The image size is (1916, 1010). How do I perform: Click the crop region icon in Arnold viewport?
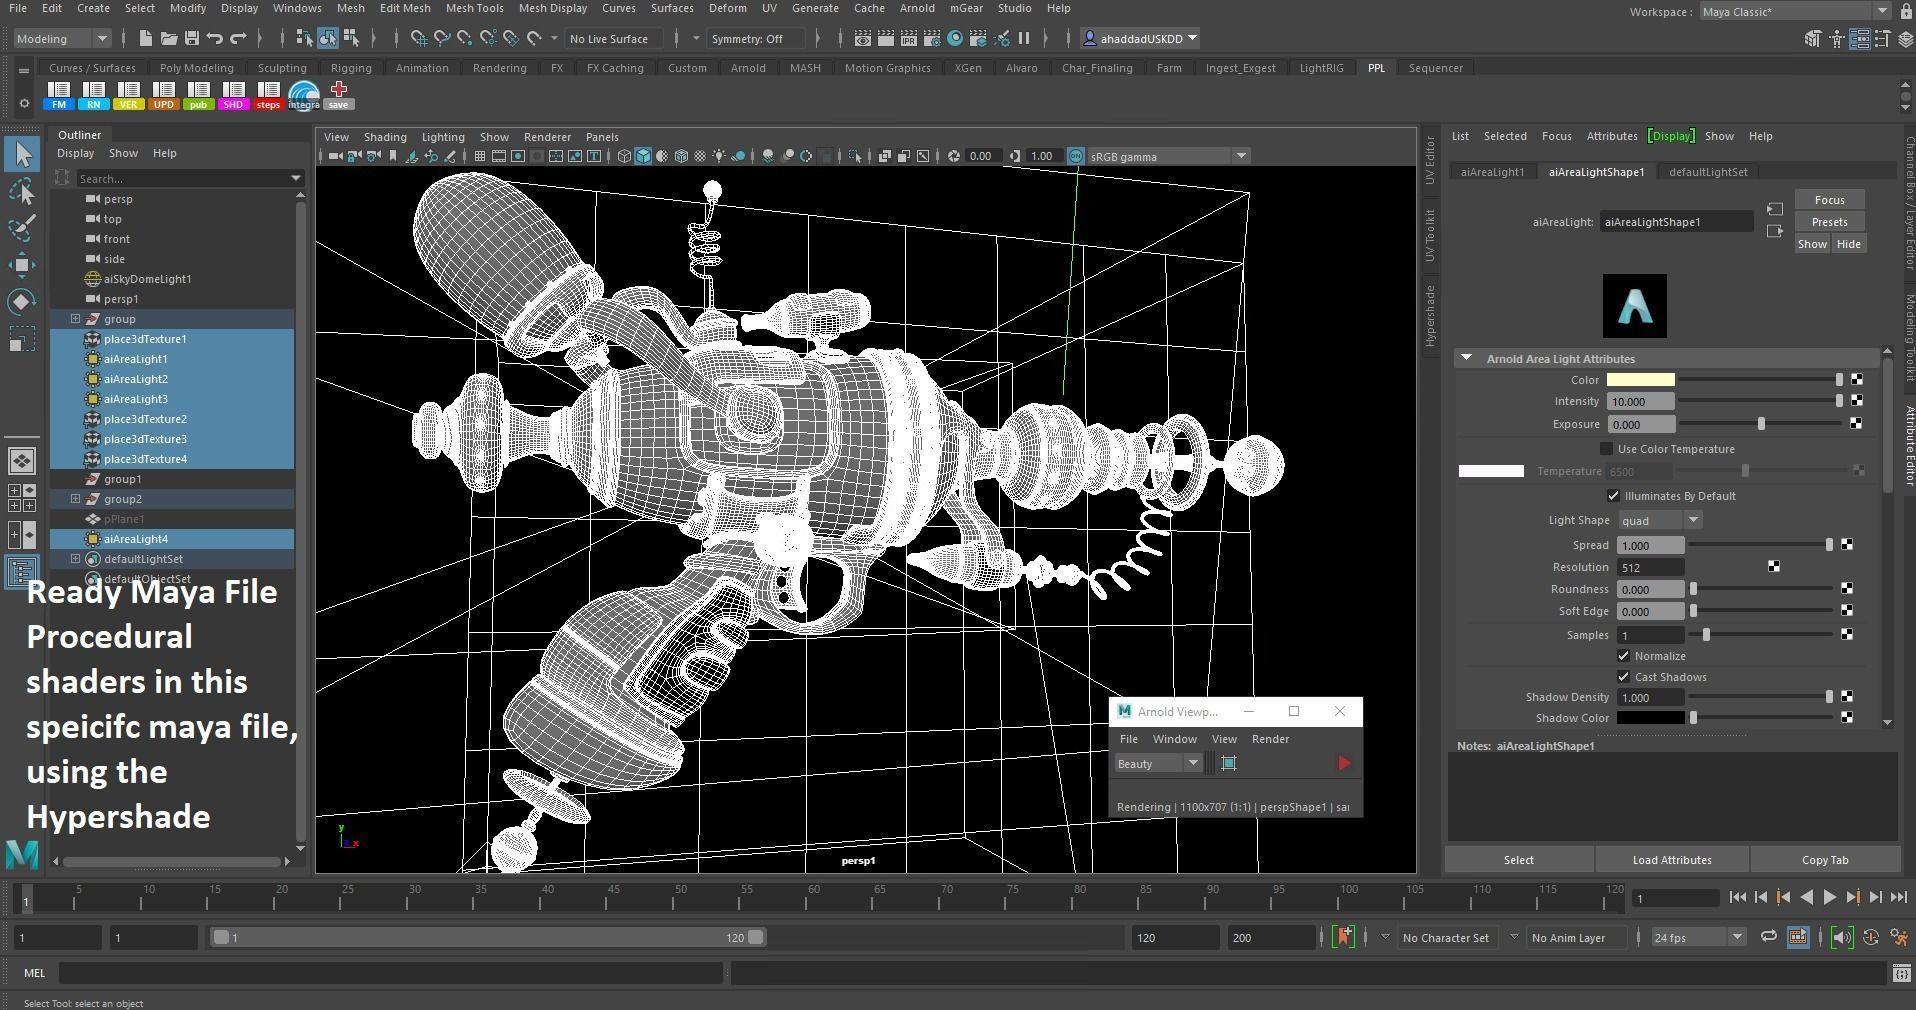pos(1229,764)
